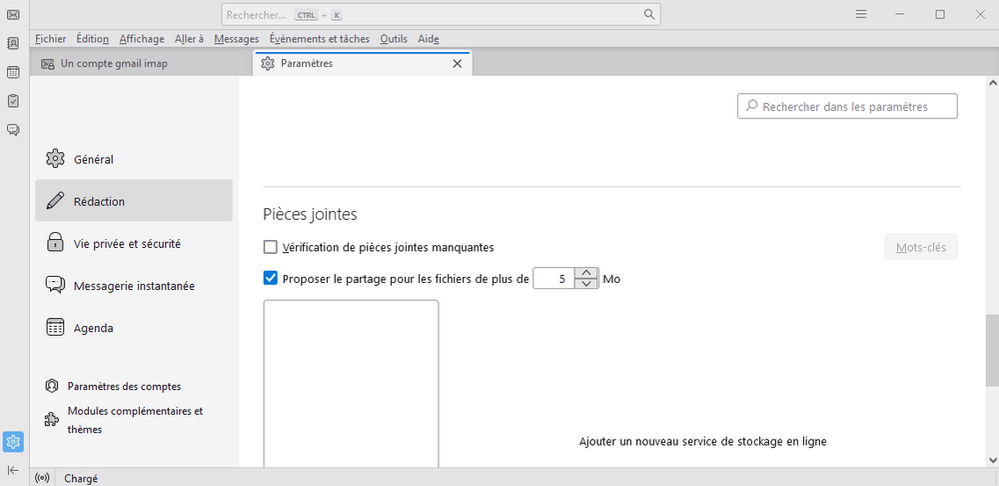Open the Fichier menu
999x486 pixels.
tap(50, 39)
